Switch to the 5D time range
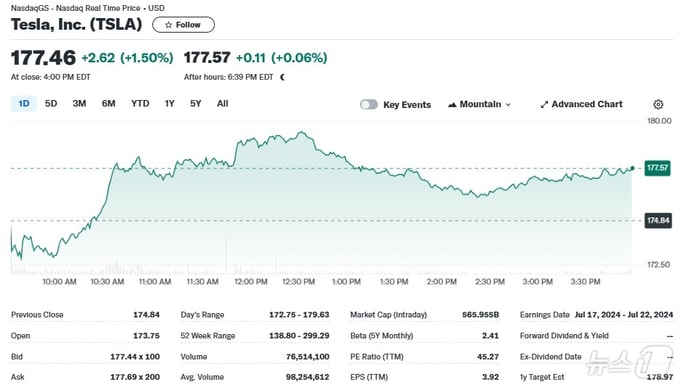 coord(51,104)
